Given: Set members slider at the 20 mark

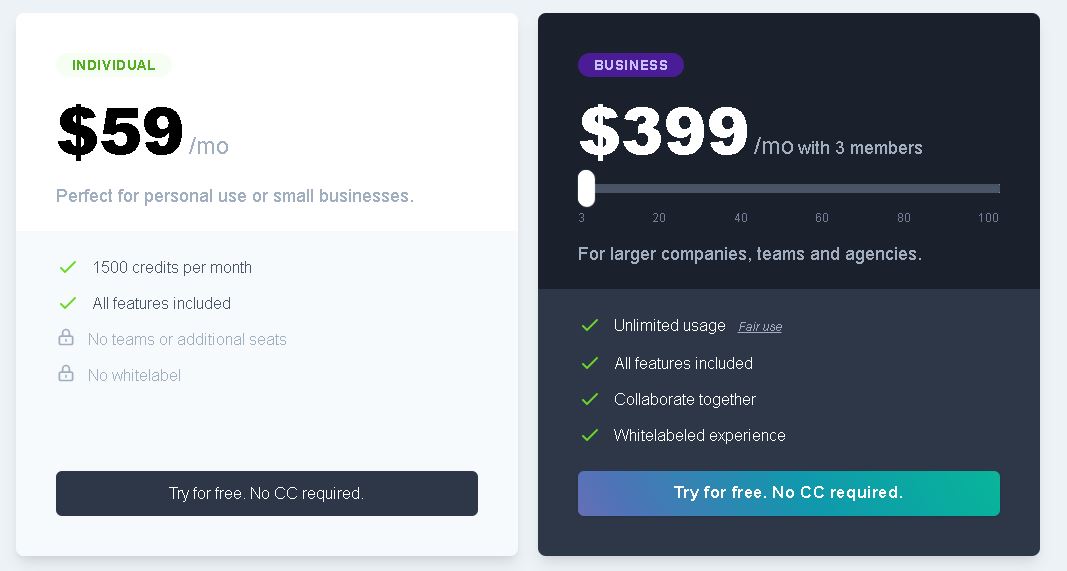Looking at the screenshot, I should pos(659,189).
